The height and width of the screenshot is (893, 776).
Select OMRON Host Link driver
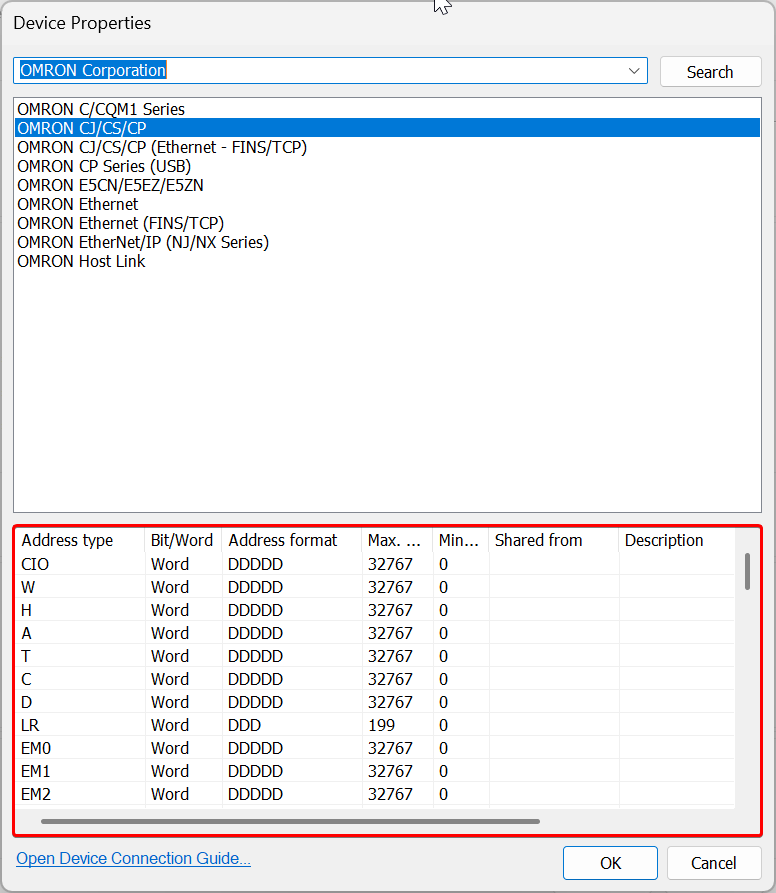coord(81,261)
